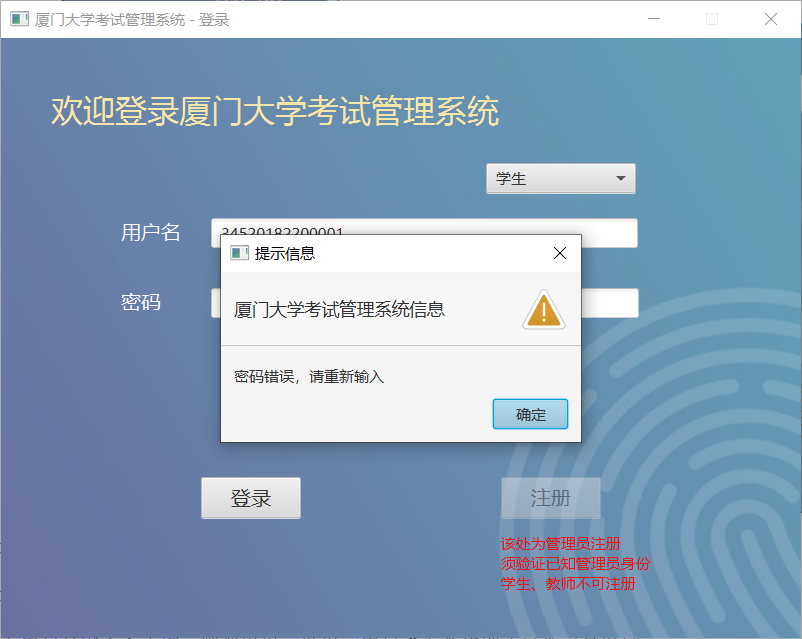Click the 厦门大学考试管理系统信息 dialog header
This screenshot has height=639, width=802.
pyautogui.click(x=339, y=310)
